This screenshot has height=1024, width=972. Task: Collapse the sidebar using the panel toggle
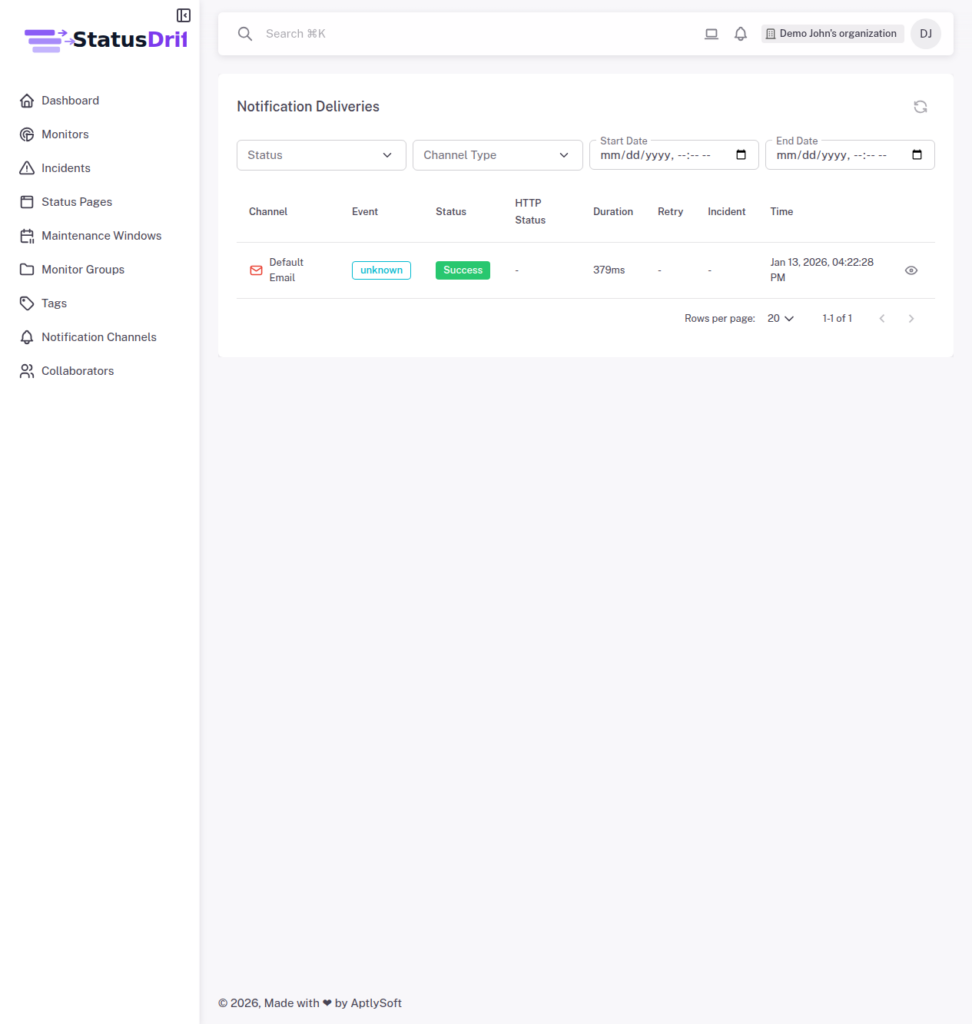pyautogui.click(x=182, y=15)
